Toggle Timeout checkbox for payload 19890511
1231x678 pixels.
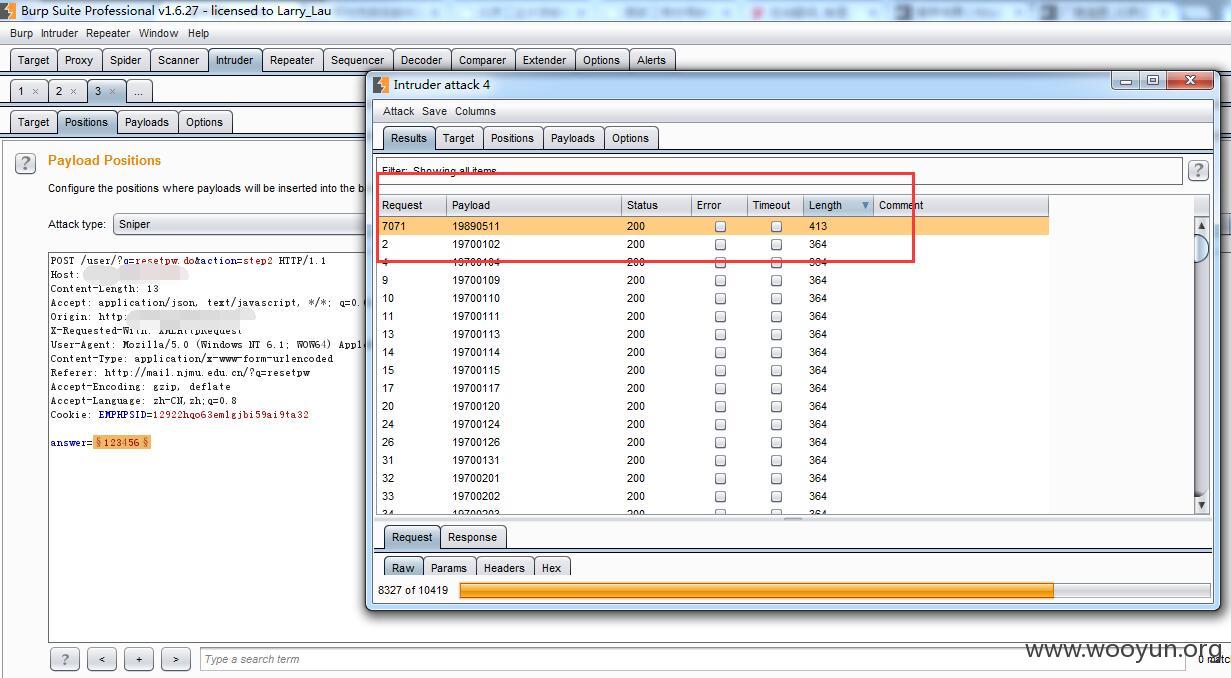(776, 227)
